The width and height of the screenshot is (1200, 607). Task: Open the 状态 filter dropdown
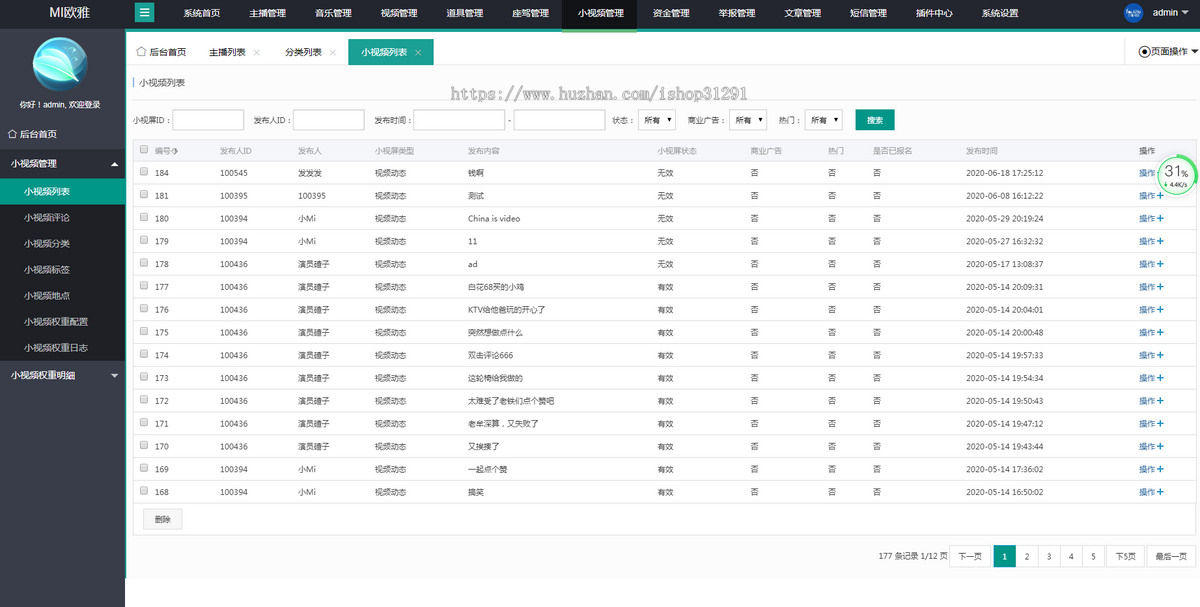coord(656,120)
